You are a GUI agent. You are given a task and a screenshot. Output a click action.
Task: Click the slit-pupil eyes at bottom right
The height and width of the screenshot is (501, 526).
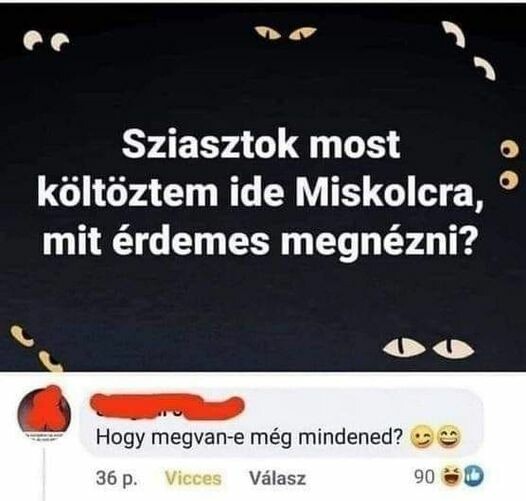point(429,348)
